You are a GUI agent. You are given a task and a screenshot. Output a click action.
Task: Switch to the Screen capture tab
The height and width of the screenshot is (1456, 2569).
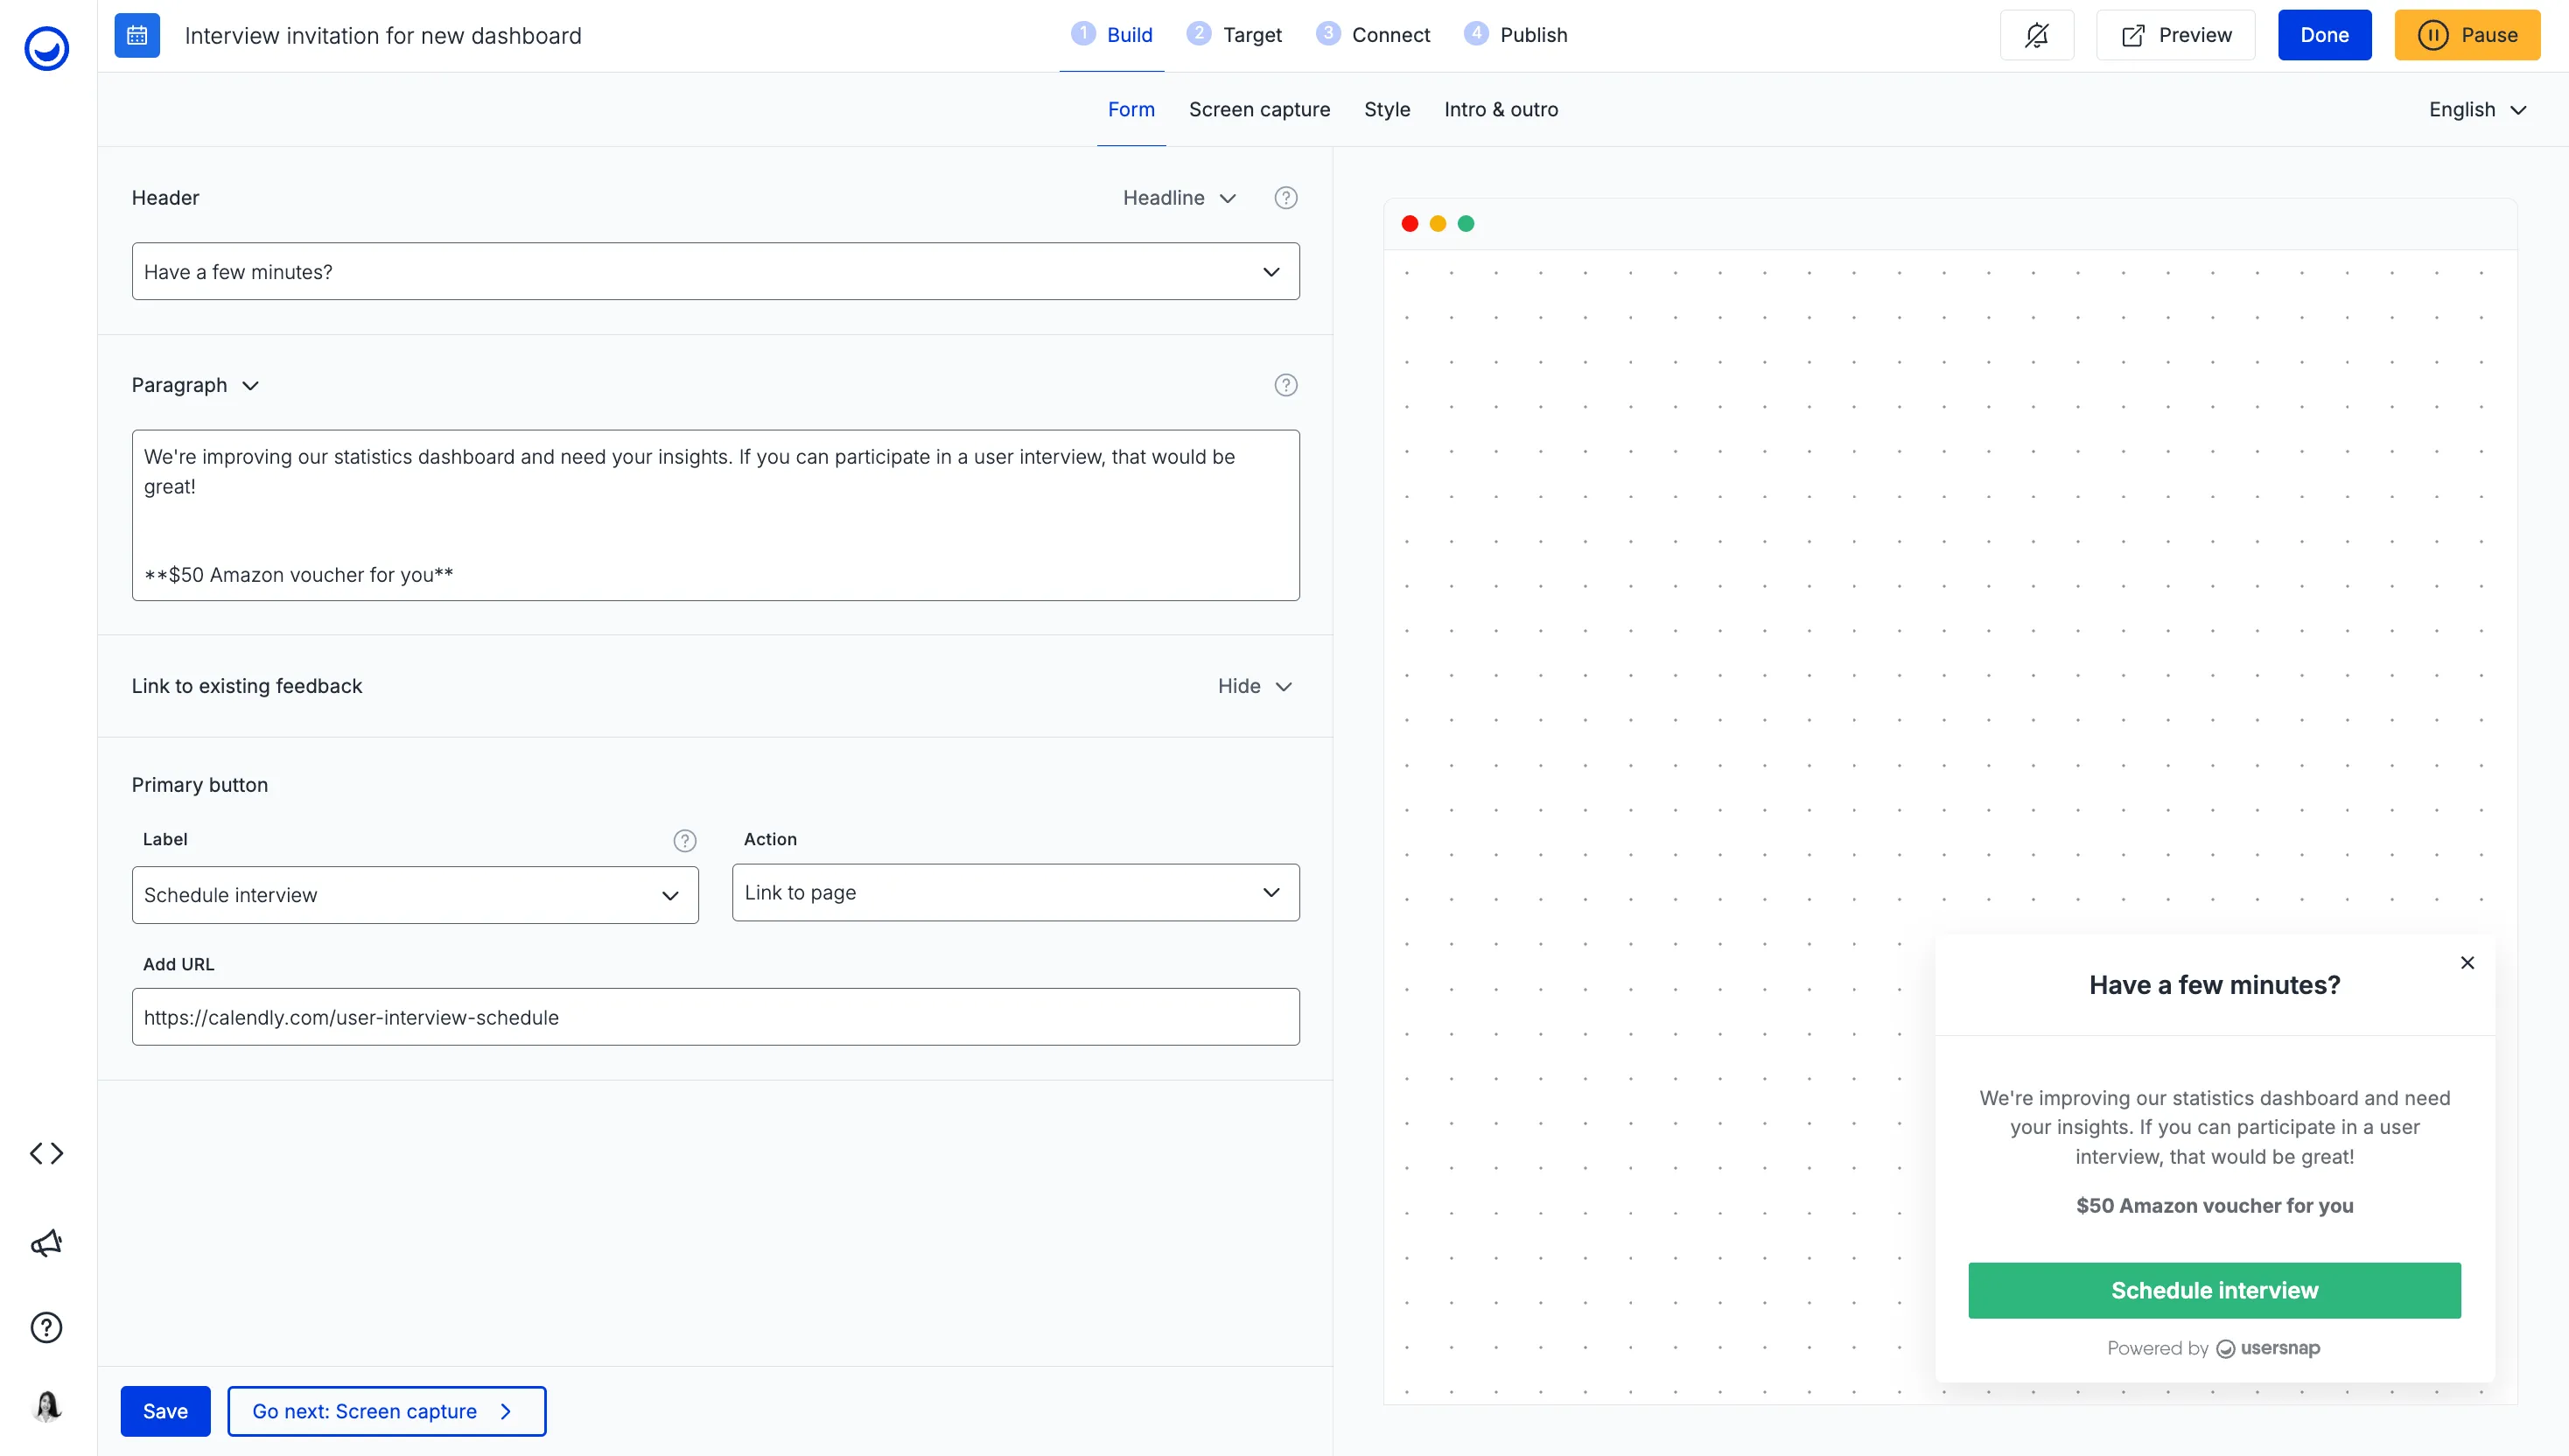coord(1259,109)
